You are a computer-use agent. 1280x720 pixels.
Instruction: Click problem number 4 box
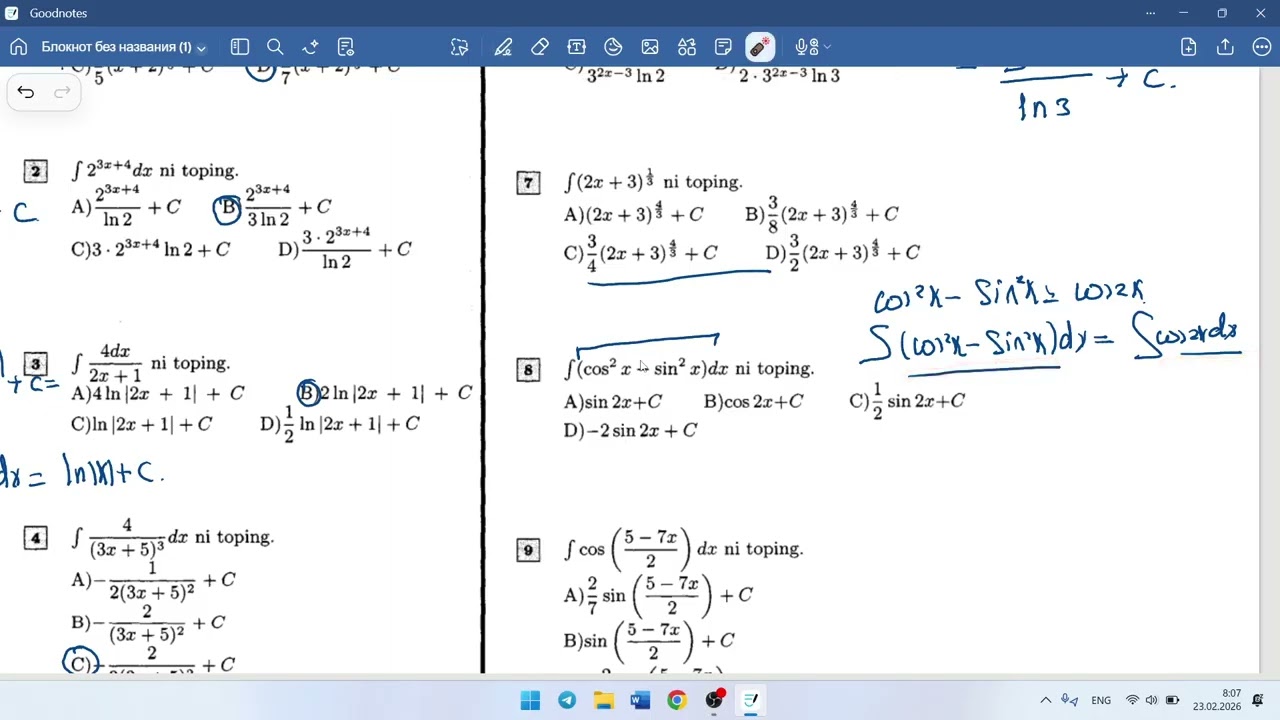[36, 539]
